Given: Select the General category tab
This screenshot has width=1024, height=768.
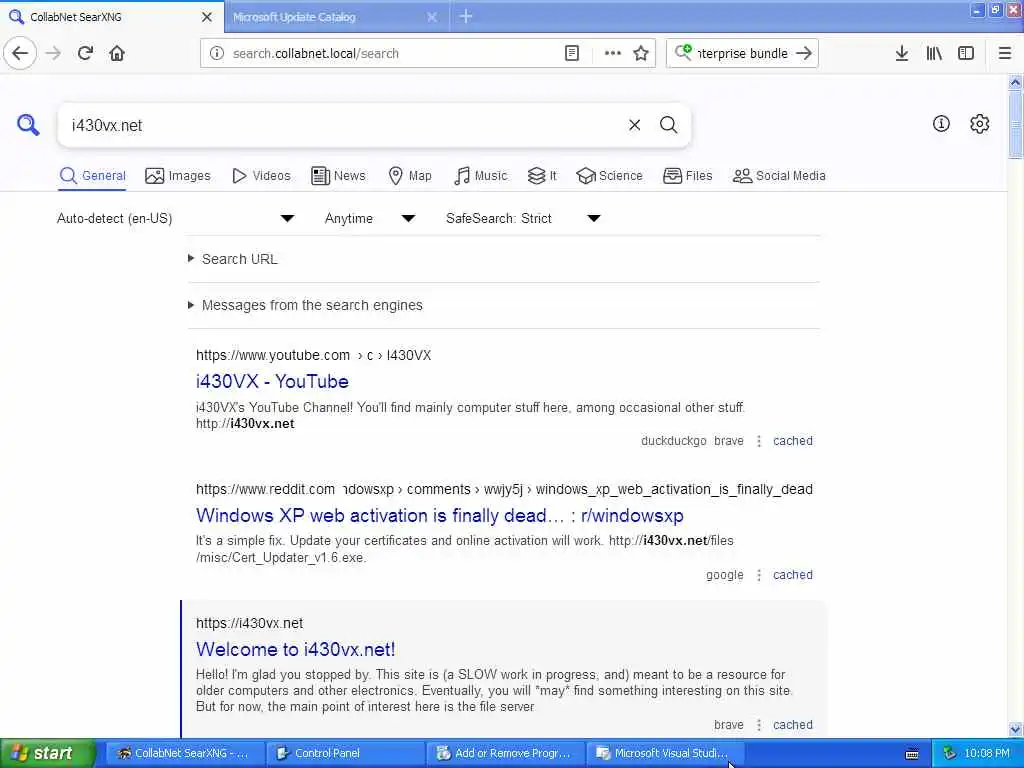Looking at the screenshot, I should pyautogui.click(x=92, y=176).
